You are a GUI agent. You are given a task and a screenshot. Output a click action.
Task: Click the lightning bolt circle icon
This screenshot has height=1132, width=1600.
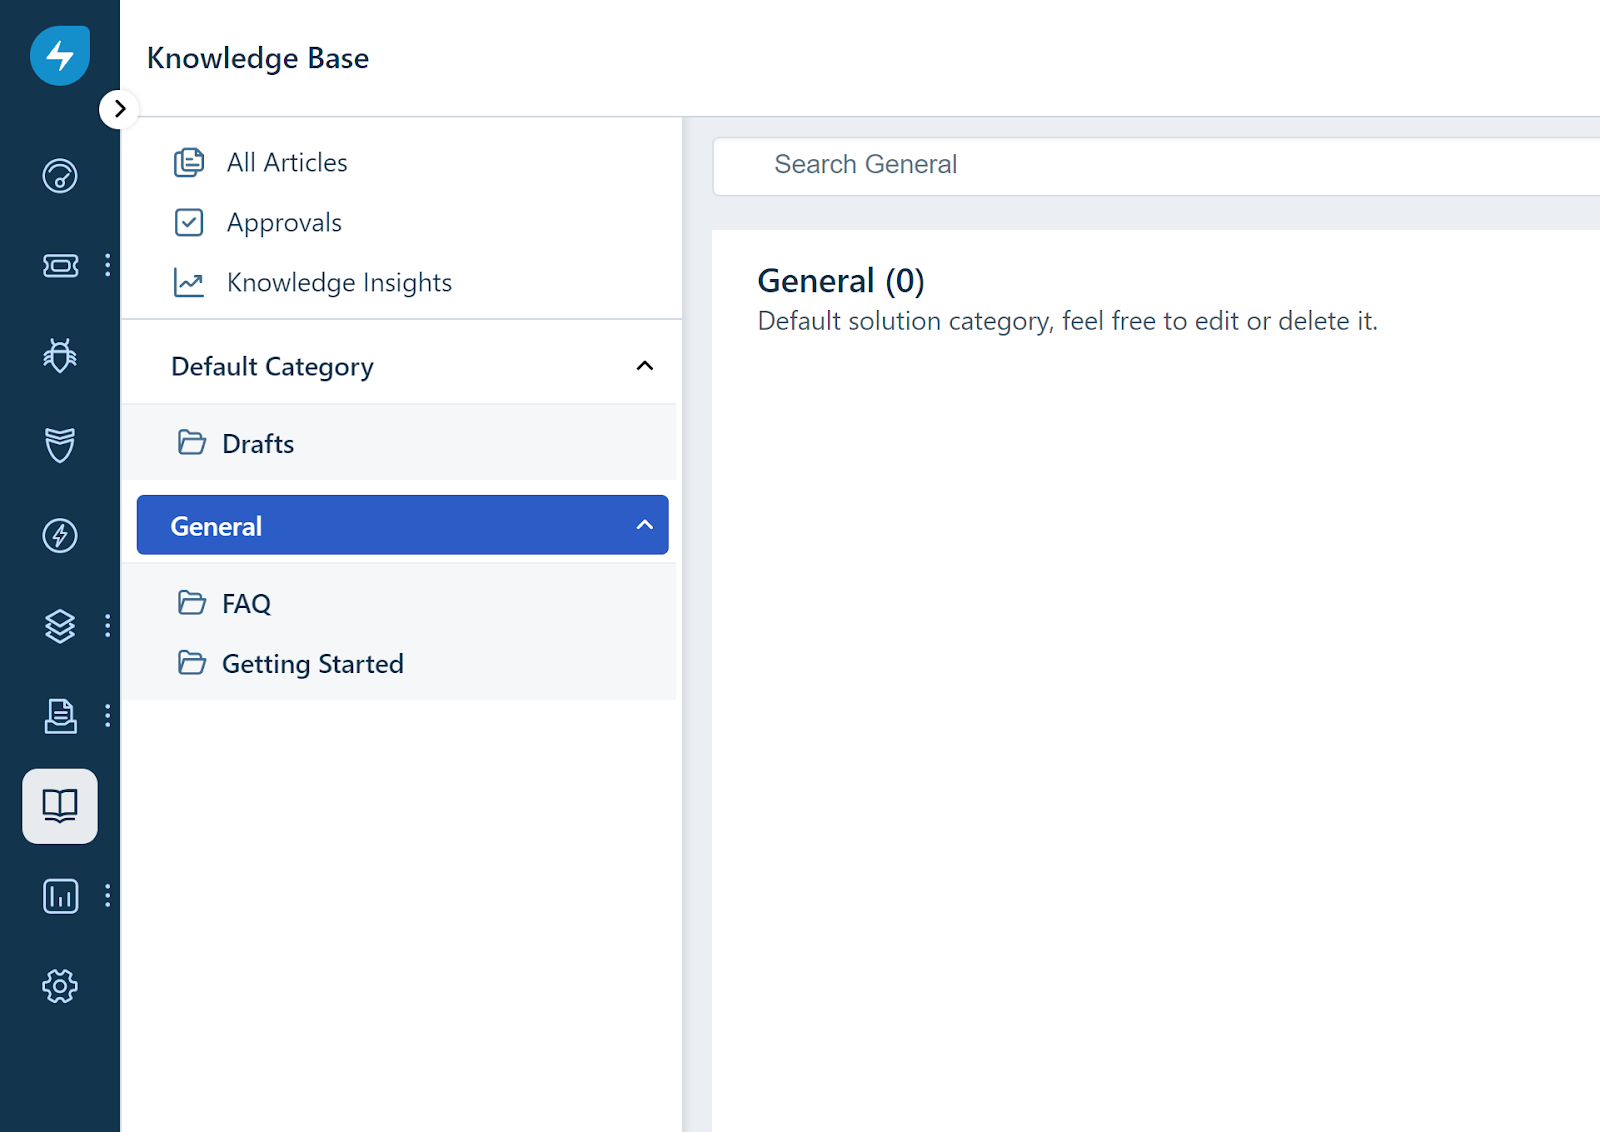pos(60,536)
